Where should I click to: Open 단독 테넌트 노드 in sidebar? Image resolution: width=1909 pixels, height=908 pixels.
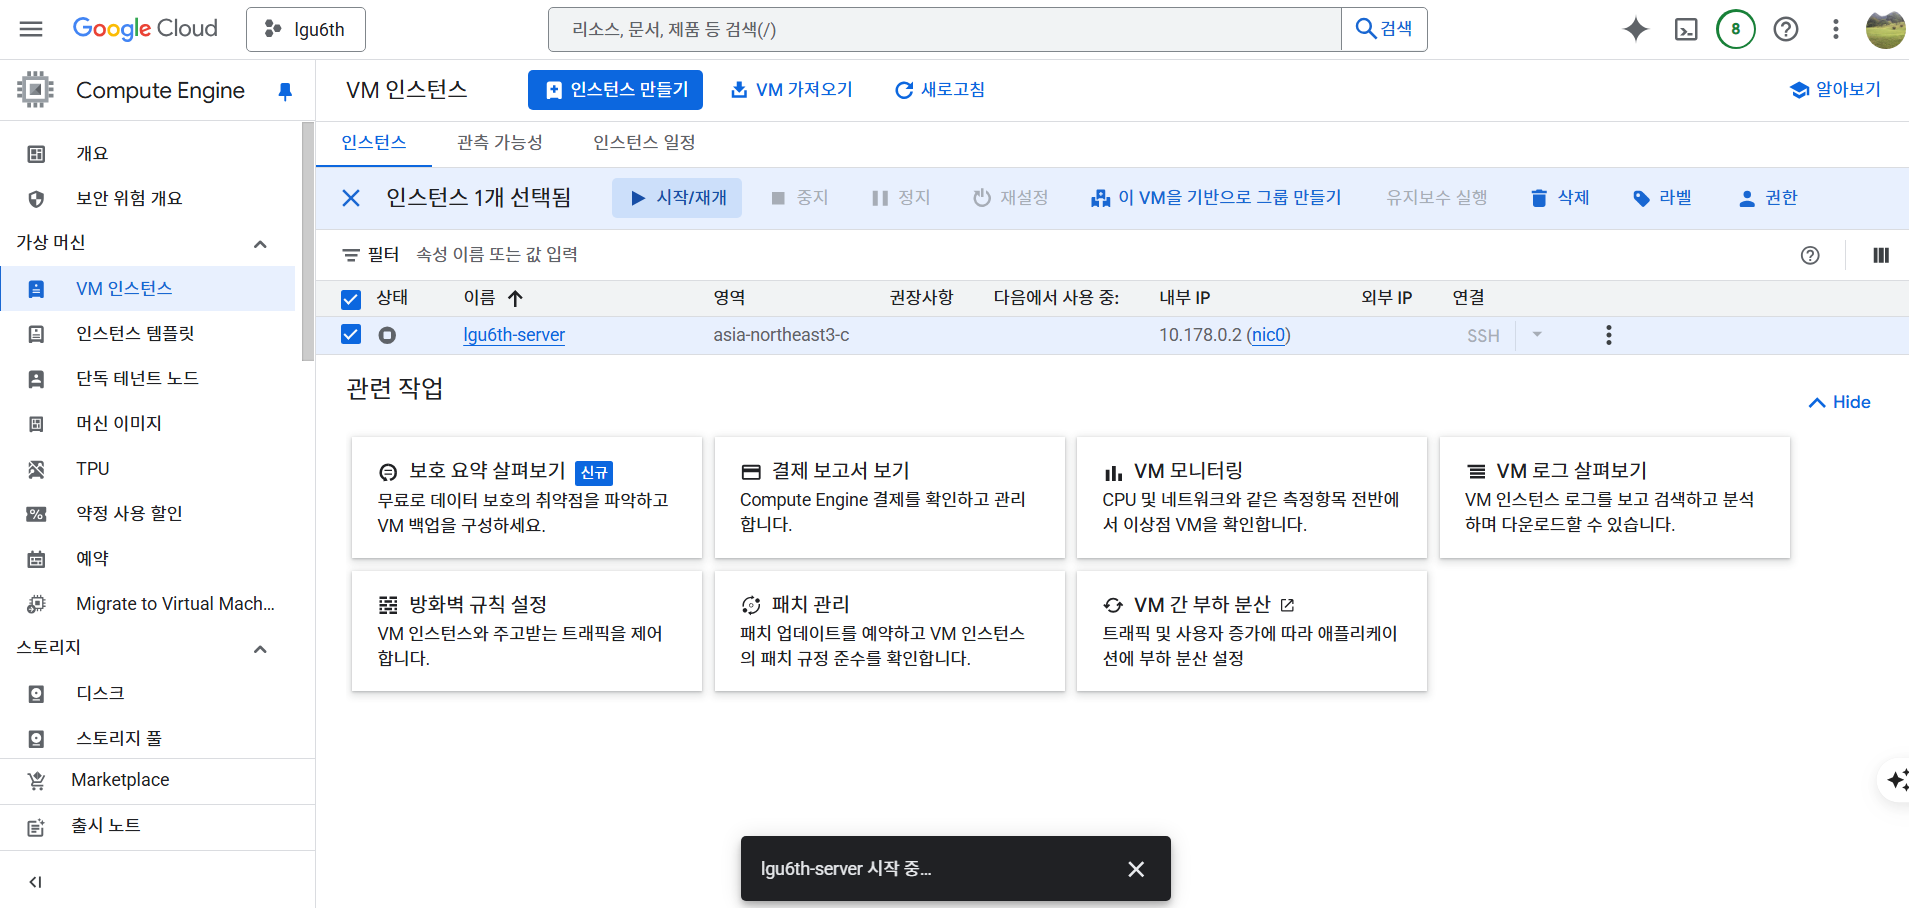point(148,378)
